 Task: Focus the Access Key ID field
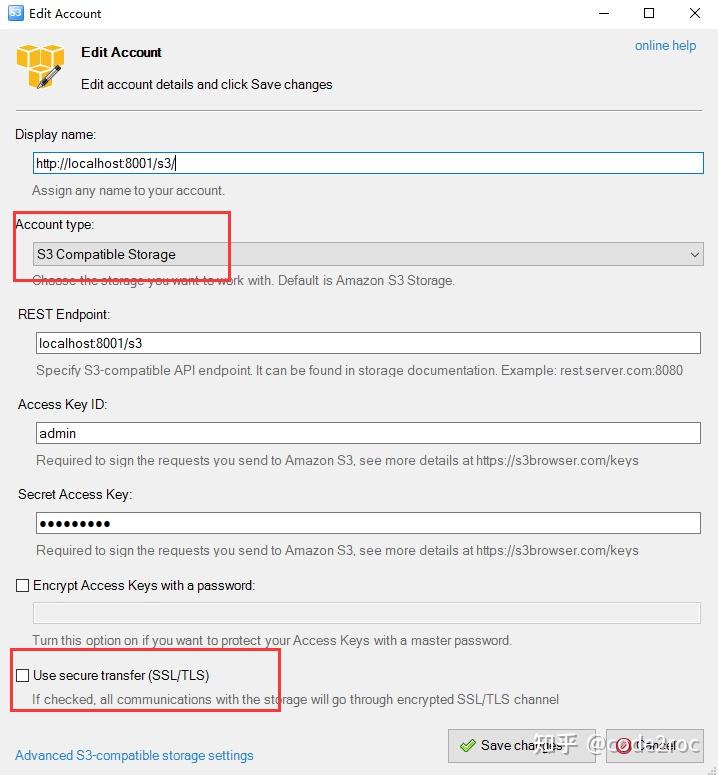coord(368,433)
